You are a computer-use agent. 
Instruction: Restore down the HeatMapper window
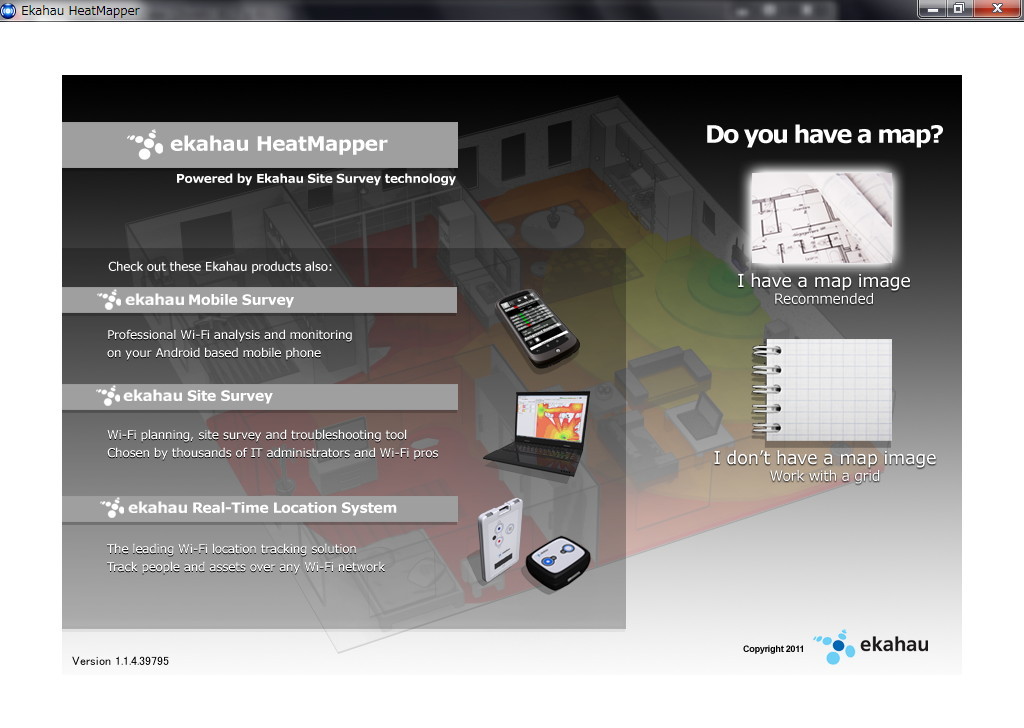pos(959,8)
